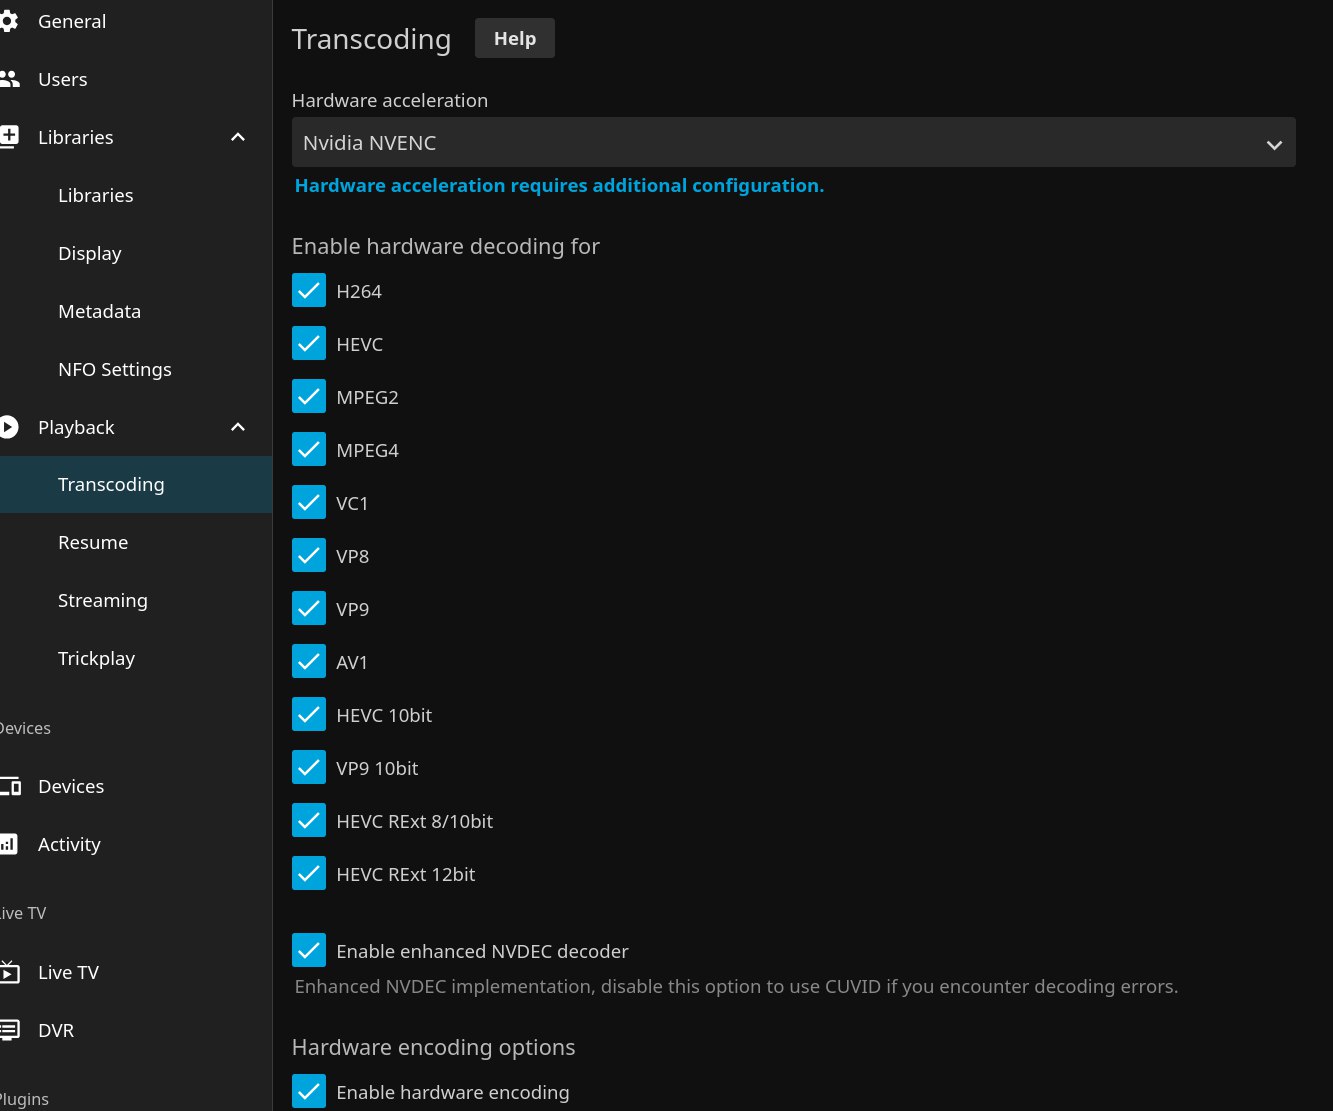Viewport: 1333px width, 1111px height.
Task: Uncheck HEVC RExt 12bit option
Action: (309, 873)
